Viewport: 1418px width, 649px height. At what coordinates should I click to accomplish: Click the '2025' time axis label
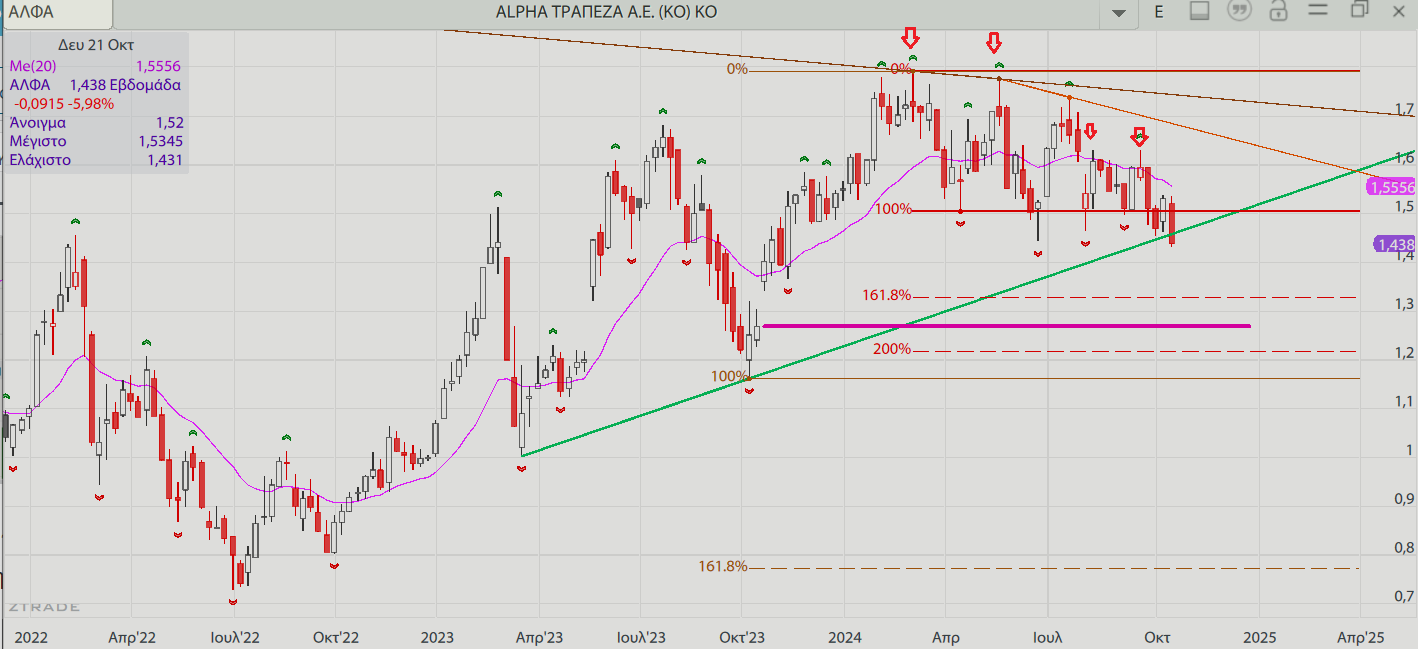pos(1258,637)
